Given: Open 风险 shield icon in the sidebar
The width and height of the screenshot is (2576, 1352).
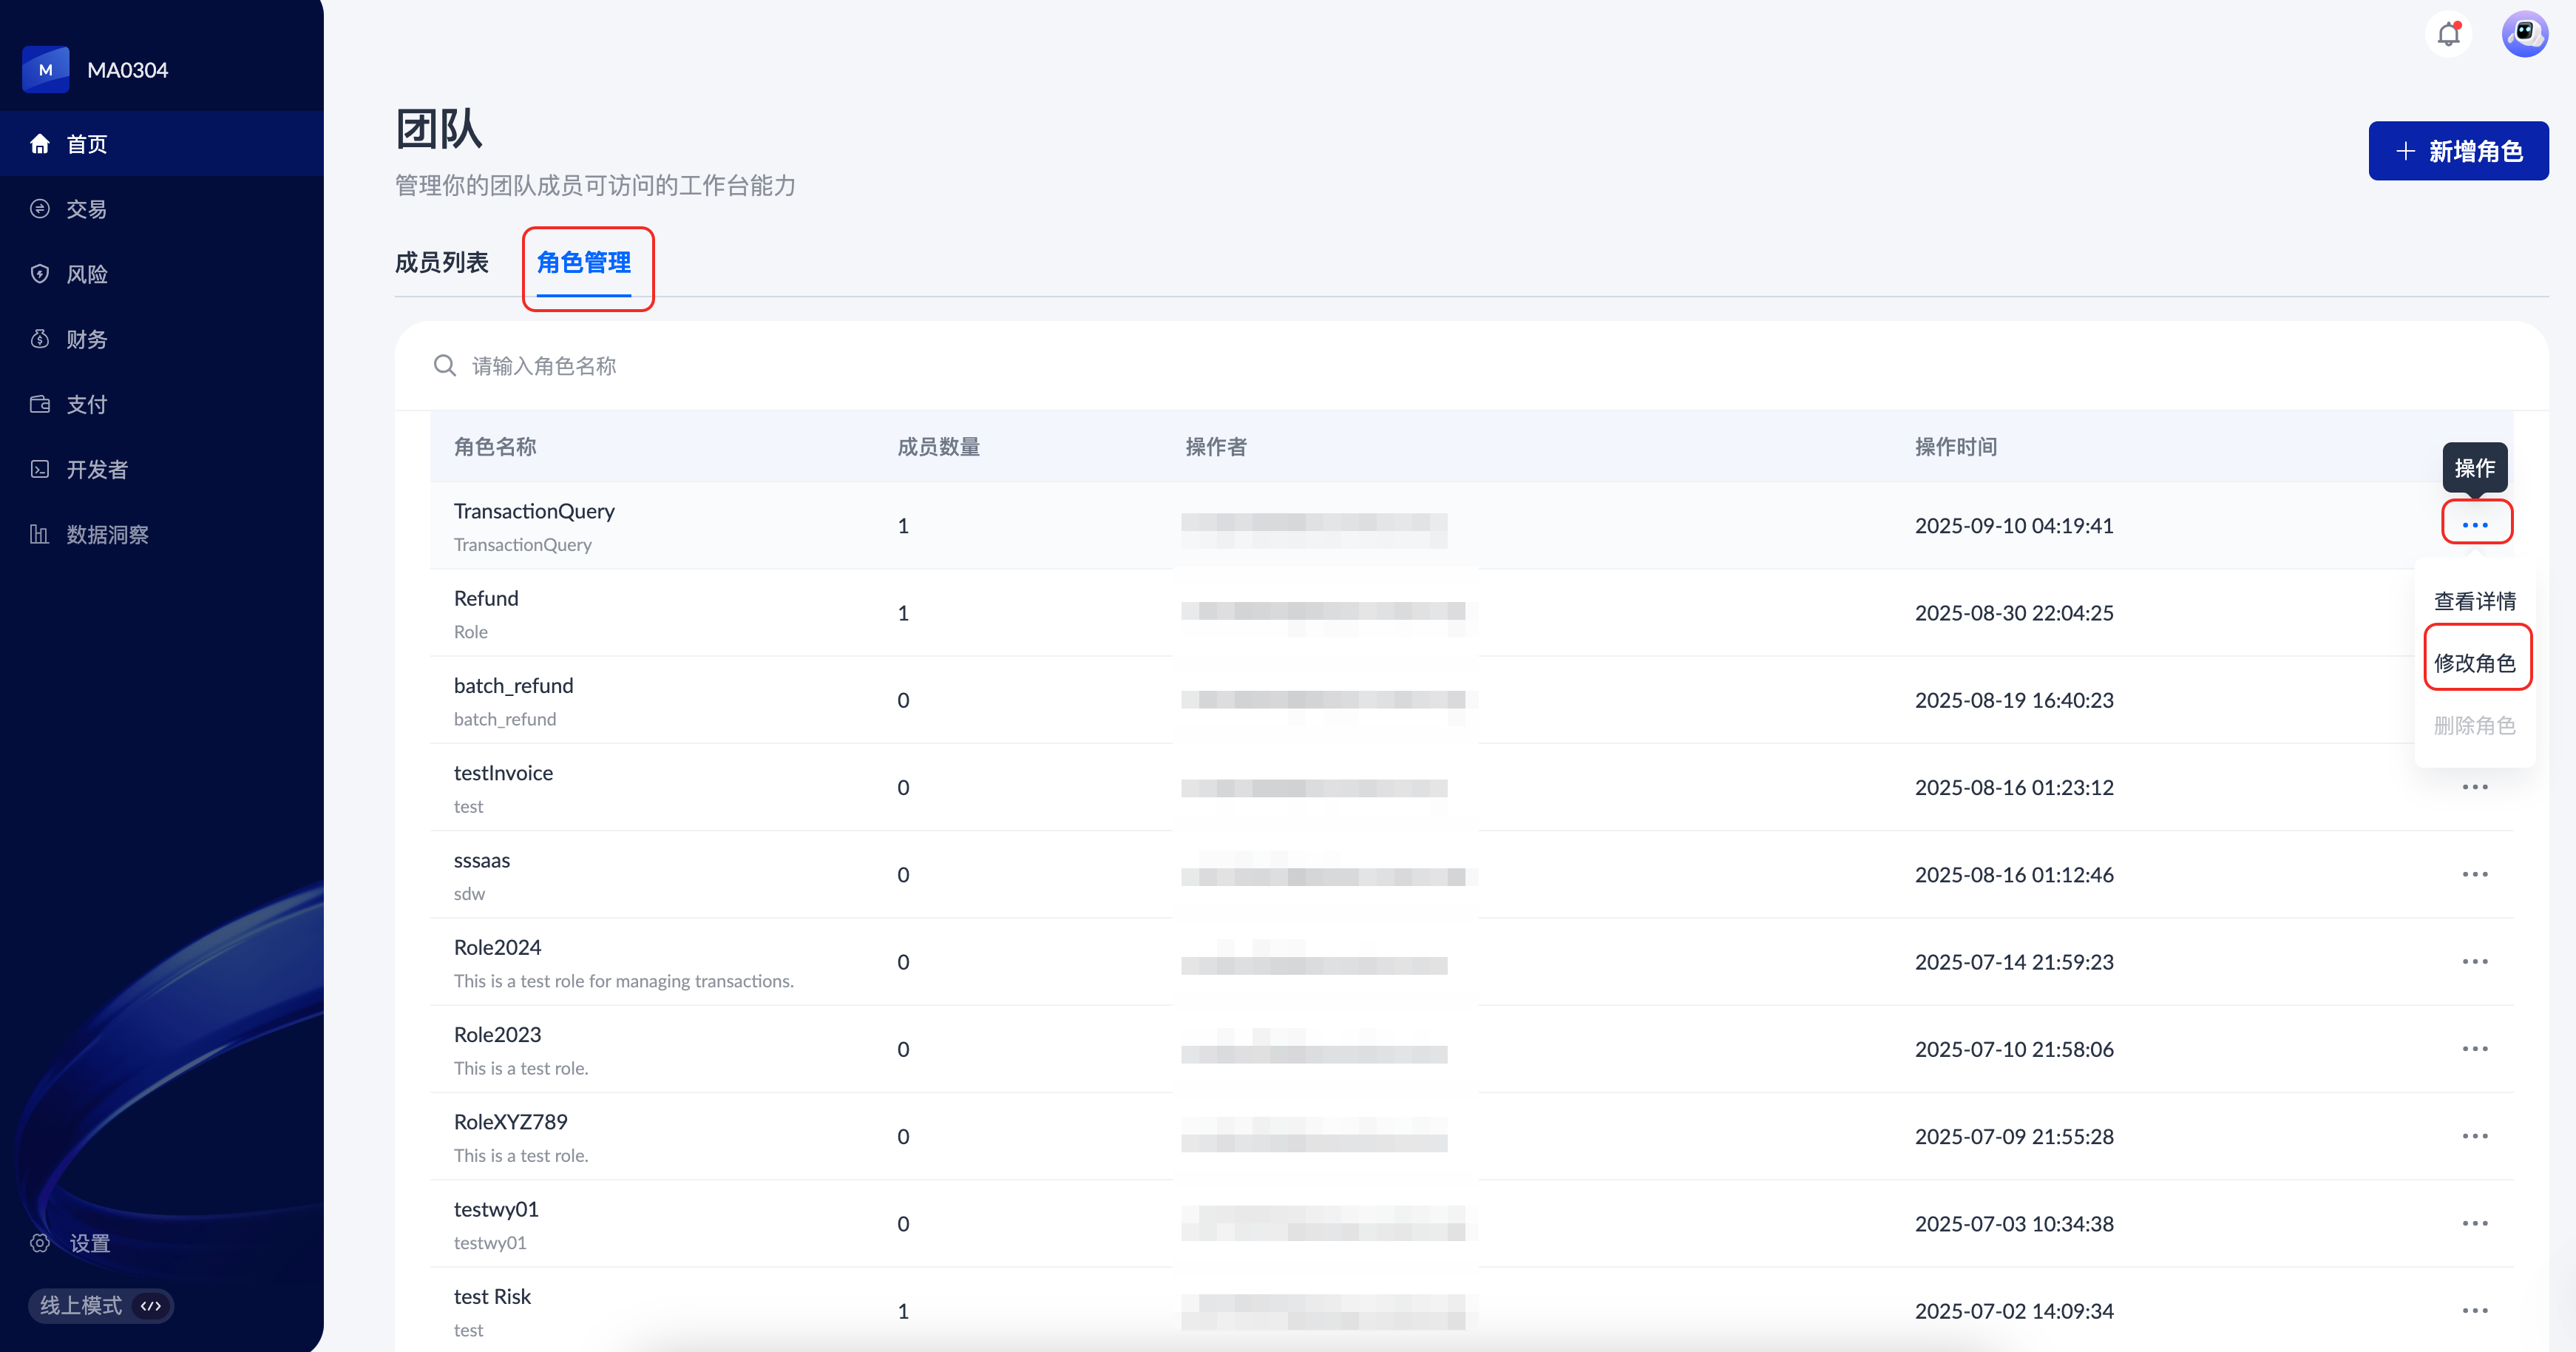Looking at the screenshot, I should [x=40, y=274].
